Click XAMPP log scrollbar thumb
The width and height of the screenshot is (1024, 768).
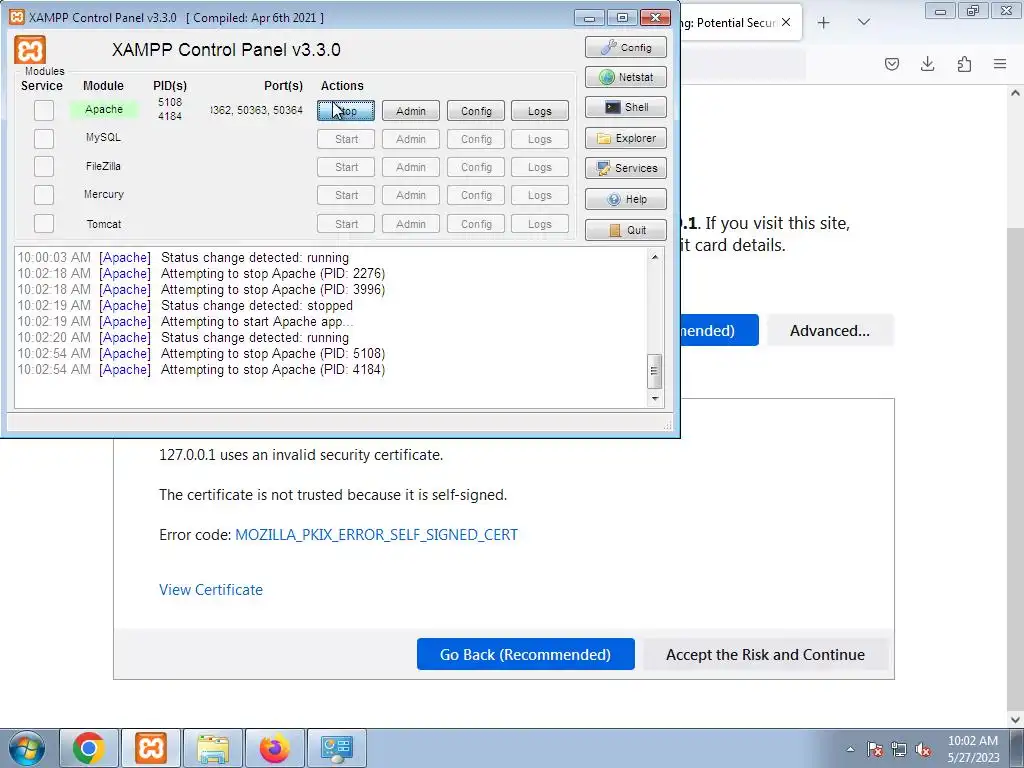(655, 371)
